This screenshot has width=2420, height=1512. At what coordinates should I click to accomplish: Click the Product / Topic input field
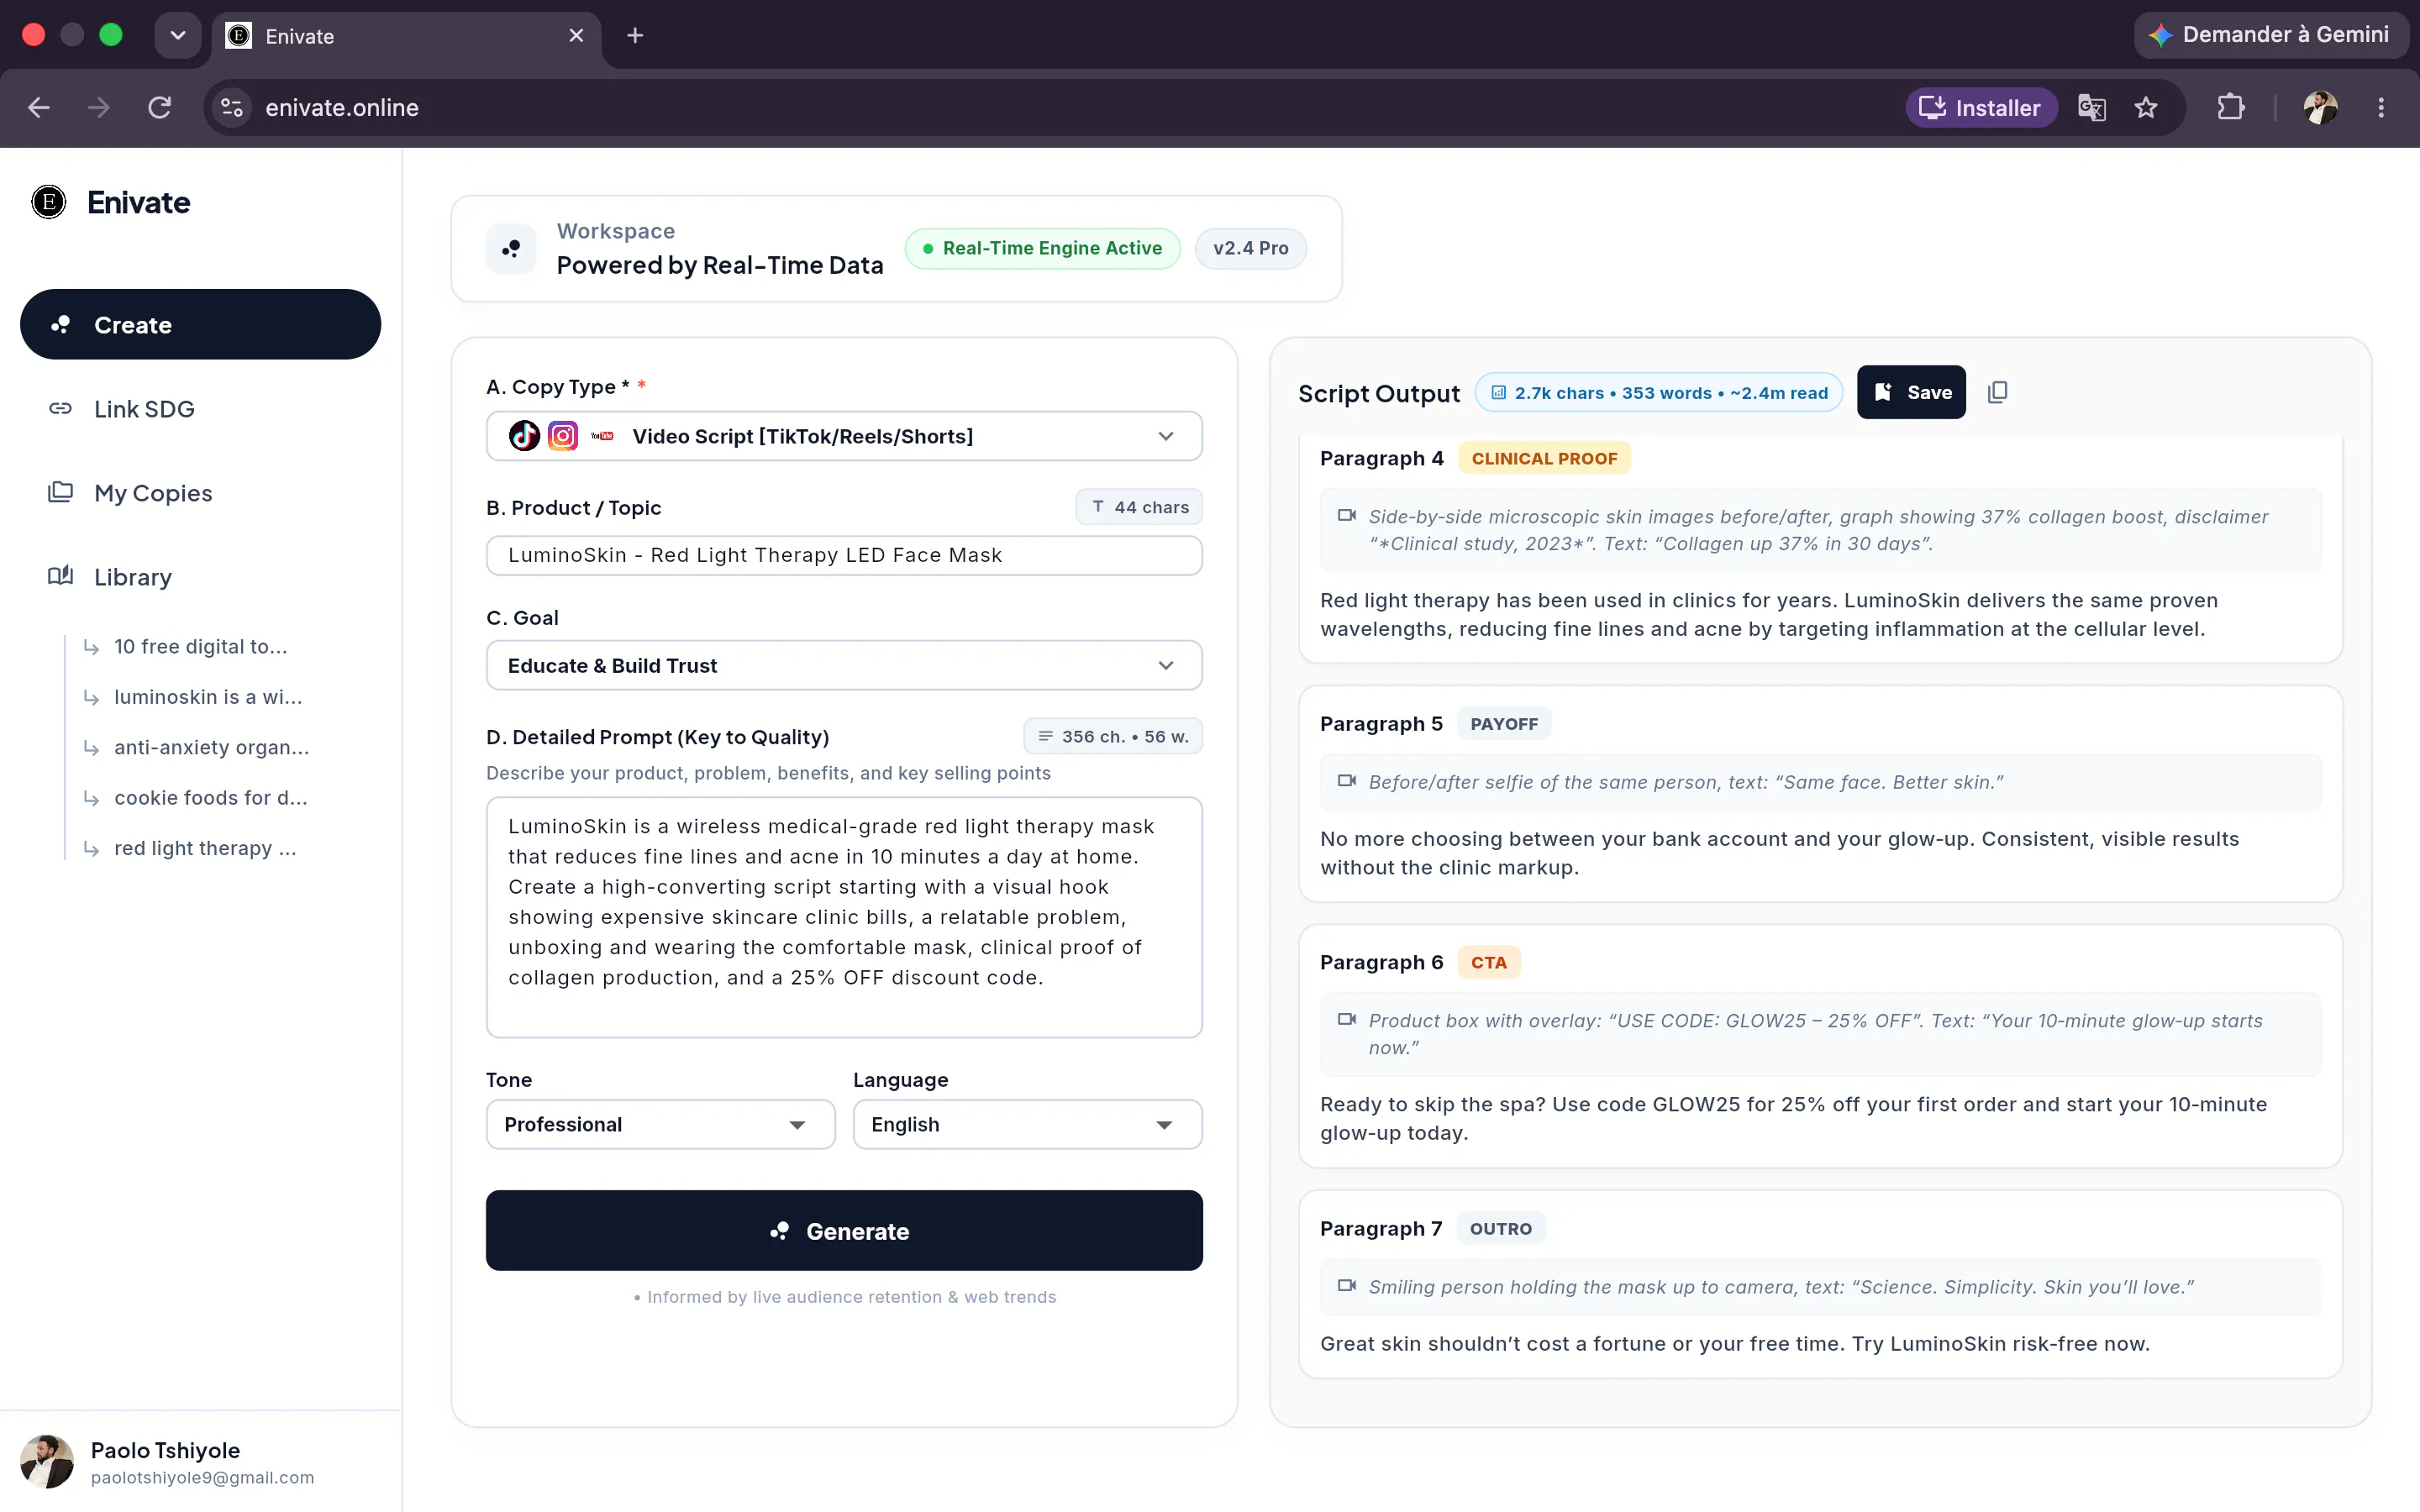pyautogui.click(x=844, y=555)
